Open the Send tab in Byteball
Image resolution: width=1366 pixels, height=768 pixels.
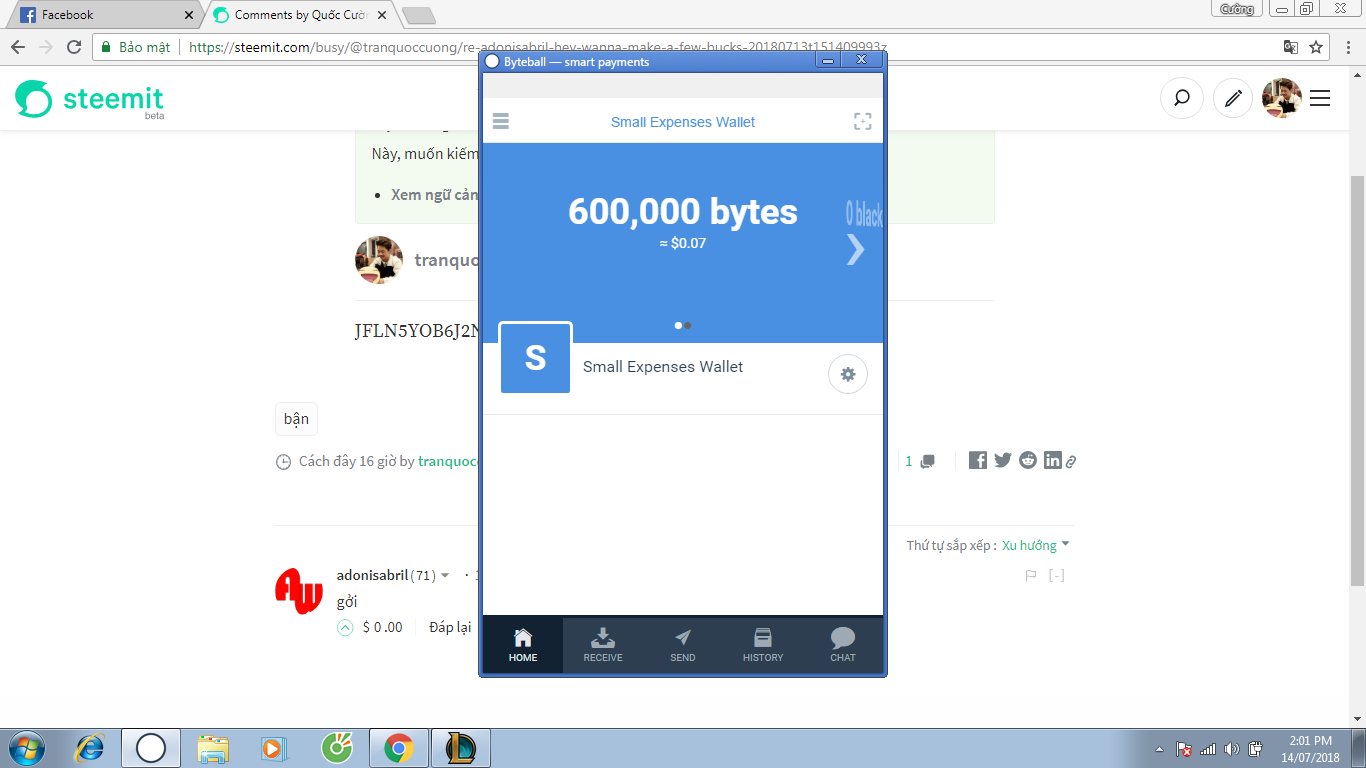tap(683, 645)
